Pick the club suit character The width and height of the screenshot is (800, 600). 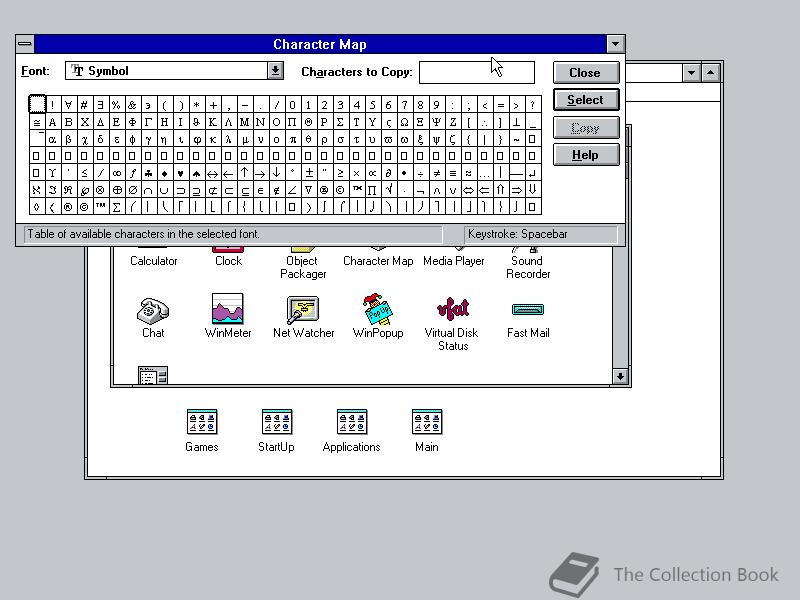(148, 173)
